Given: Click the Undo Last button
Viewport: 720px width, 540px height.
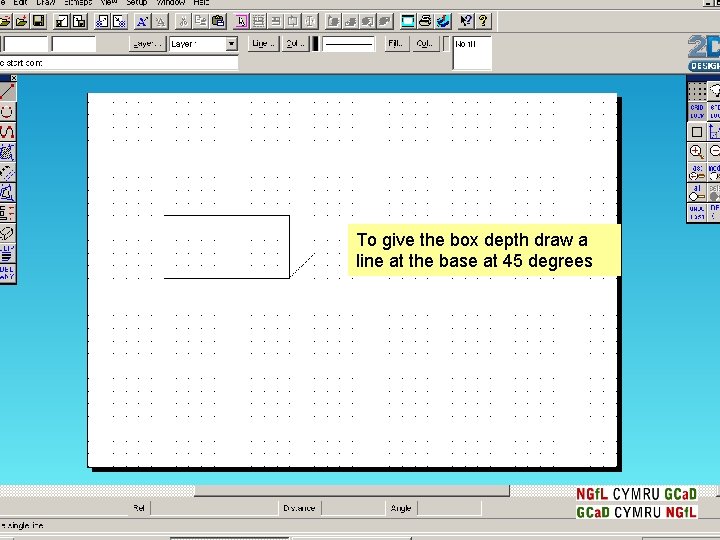Looking at the screenshot, I should (697, 212).
